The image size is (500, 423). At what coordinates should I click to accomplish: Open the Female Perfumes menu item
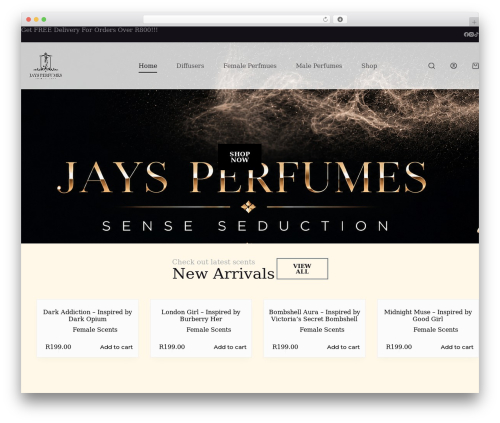tap(250, 66)
